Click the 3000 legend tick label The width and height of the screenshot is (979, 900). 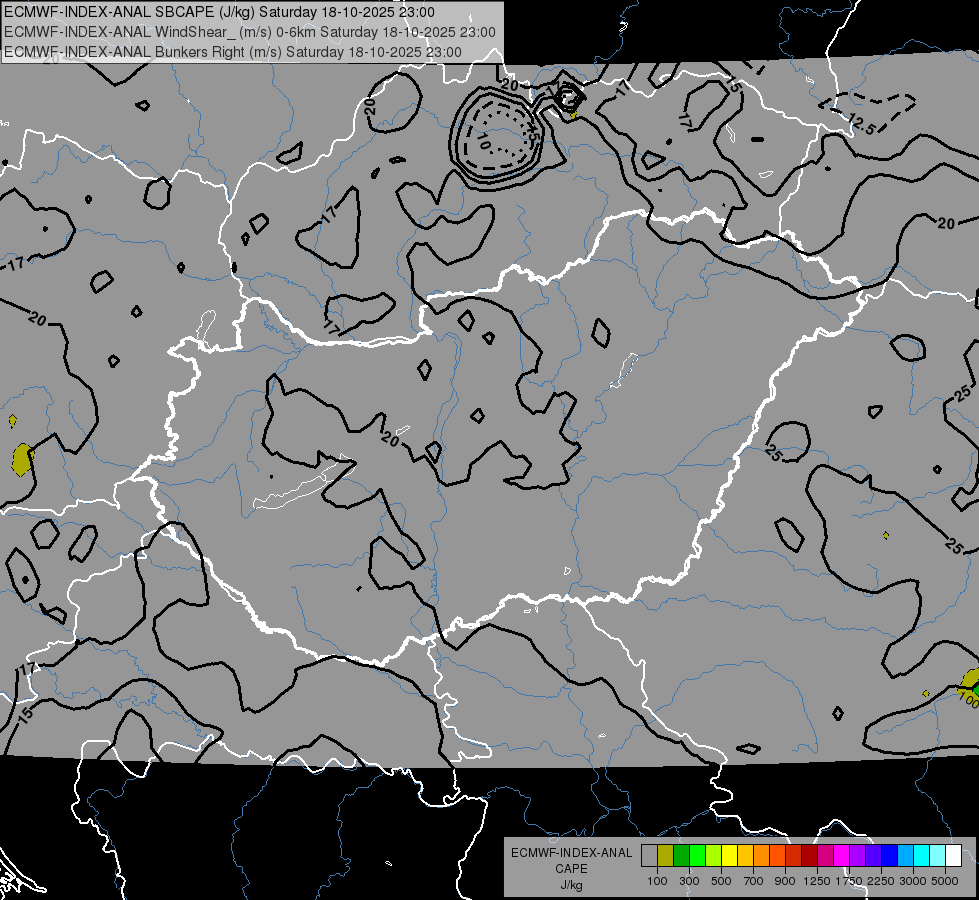point(913,881)
